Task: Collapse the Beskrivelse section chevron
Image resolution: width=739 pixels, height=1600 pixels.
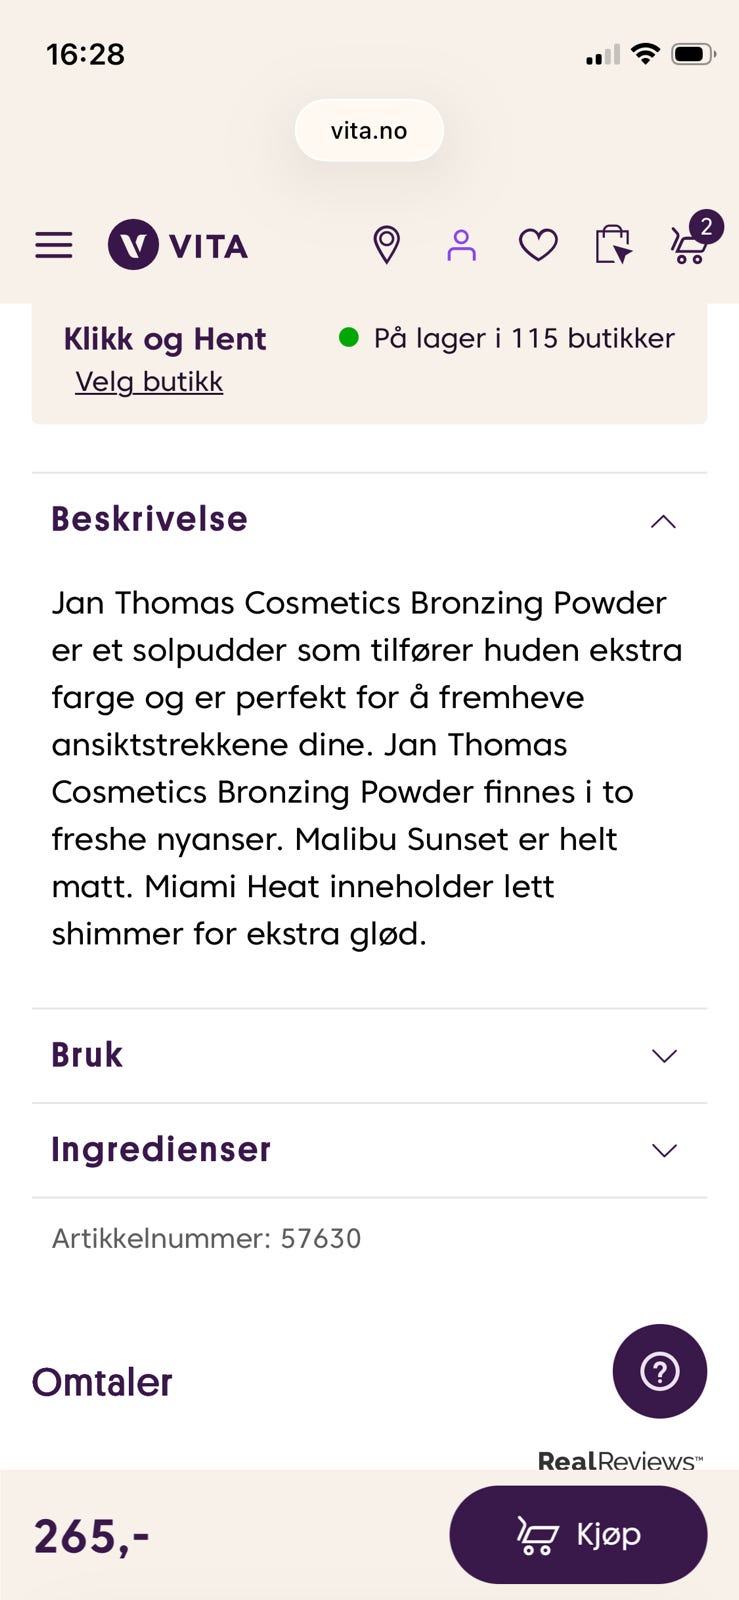Action: pyautogui.click(x=663, y=521)
